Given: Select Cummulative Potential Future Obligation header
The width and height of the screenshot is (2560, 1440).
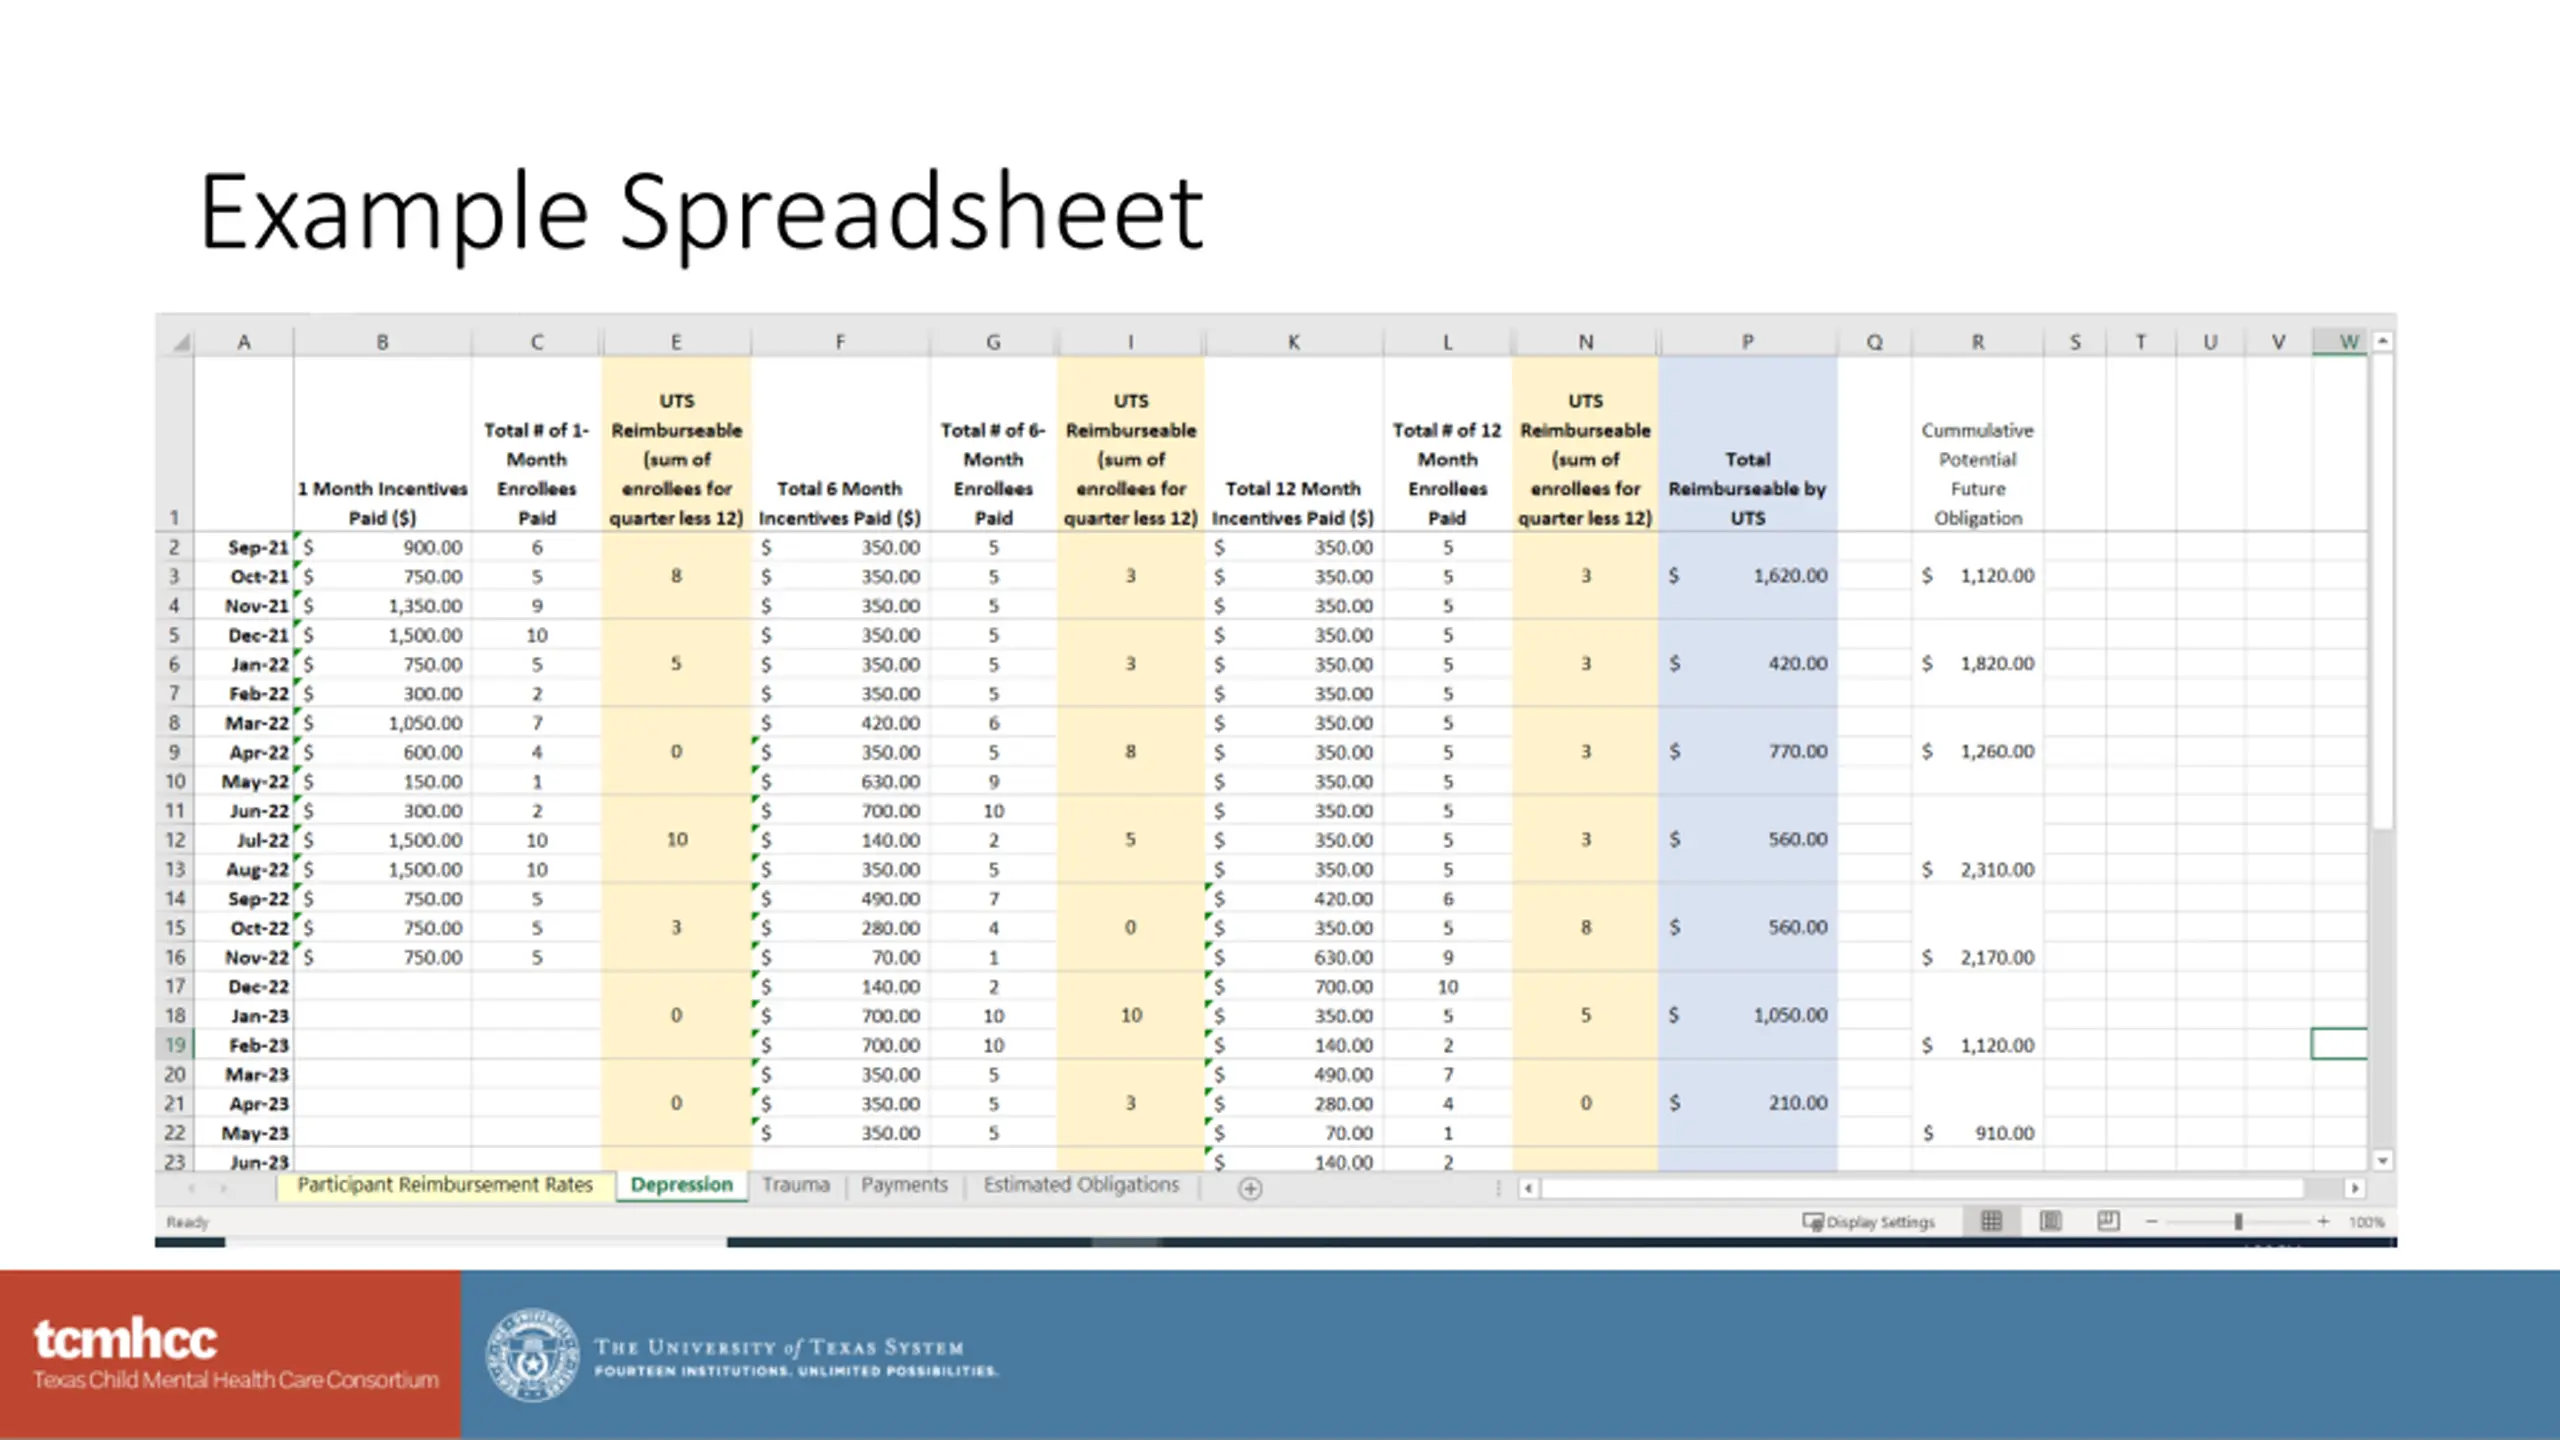Looking at the screenshot, I should coord(1977,444).
